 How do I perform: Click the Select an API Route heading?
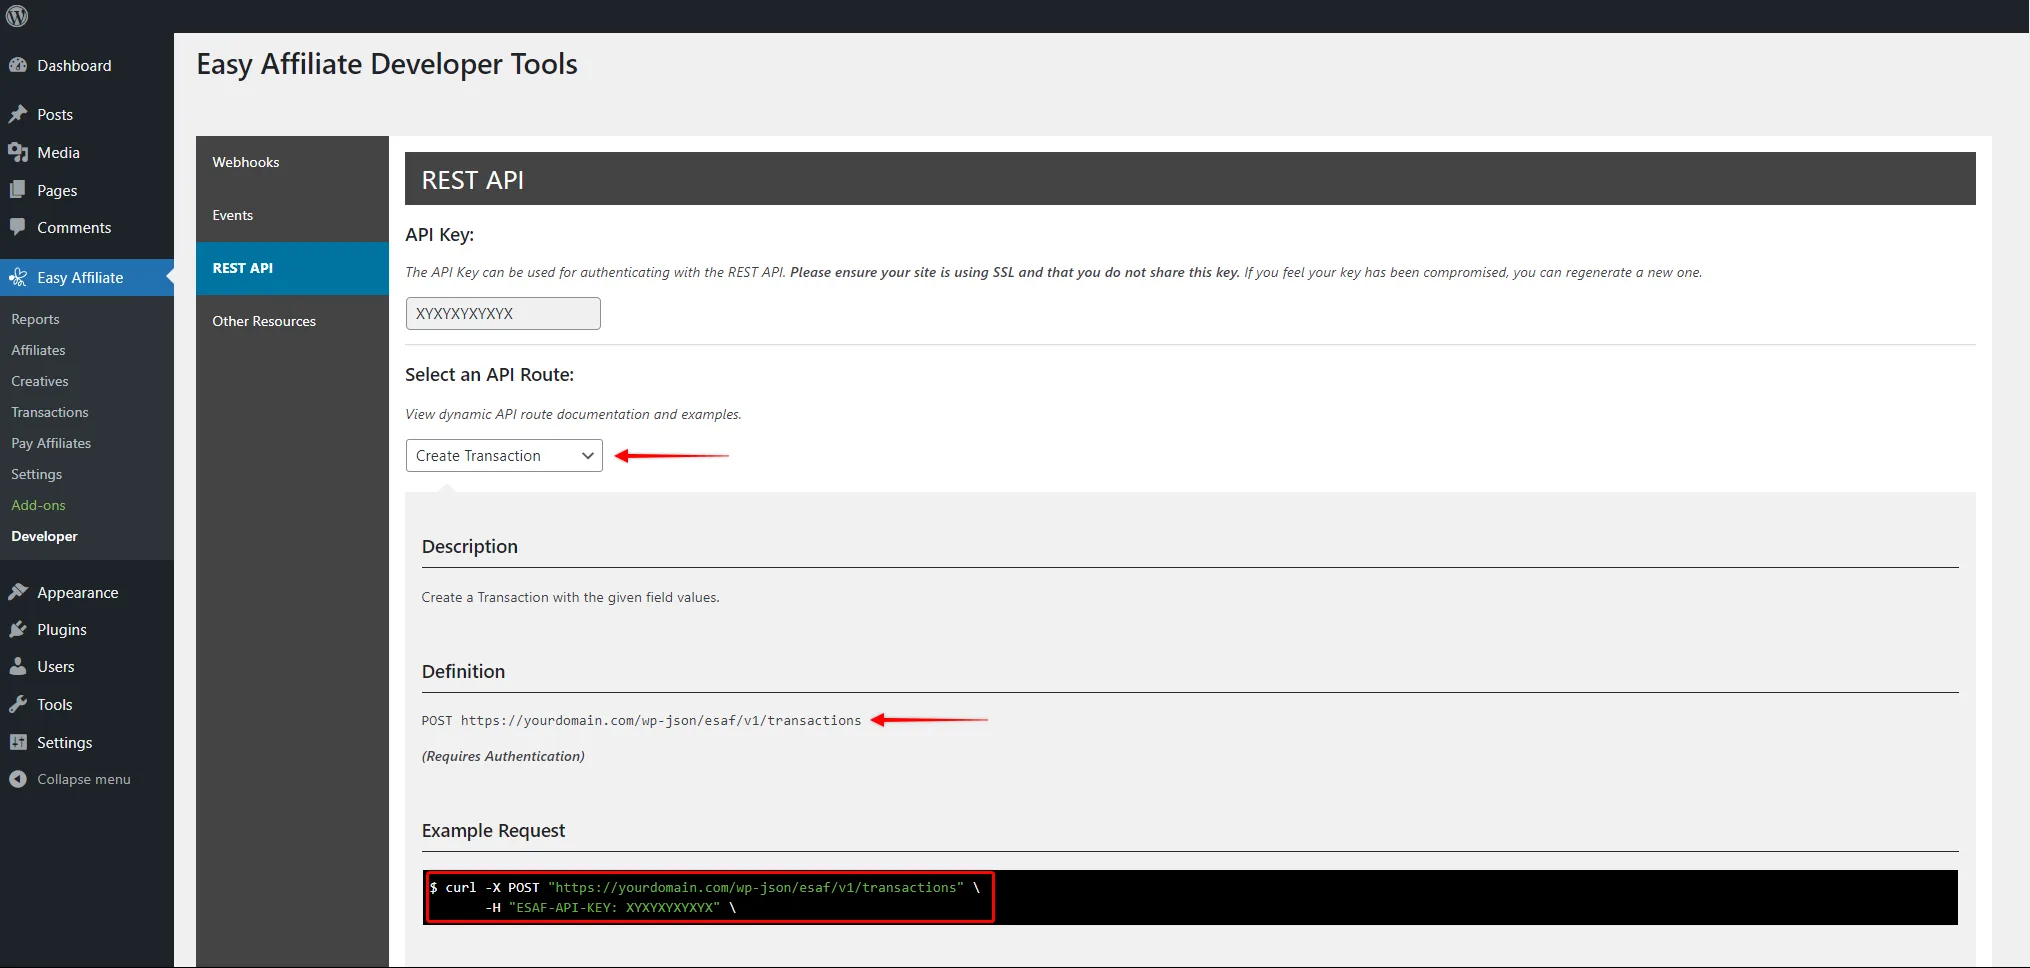pos(489,374)
